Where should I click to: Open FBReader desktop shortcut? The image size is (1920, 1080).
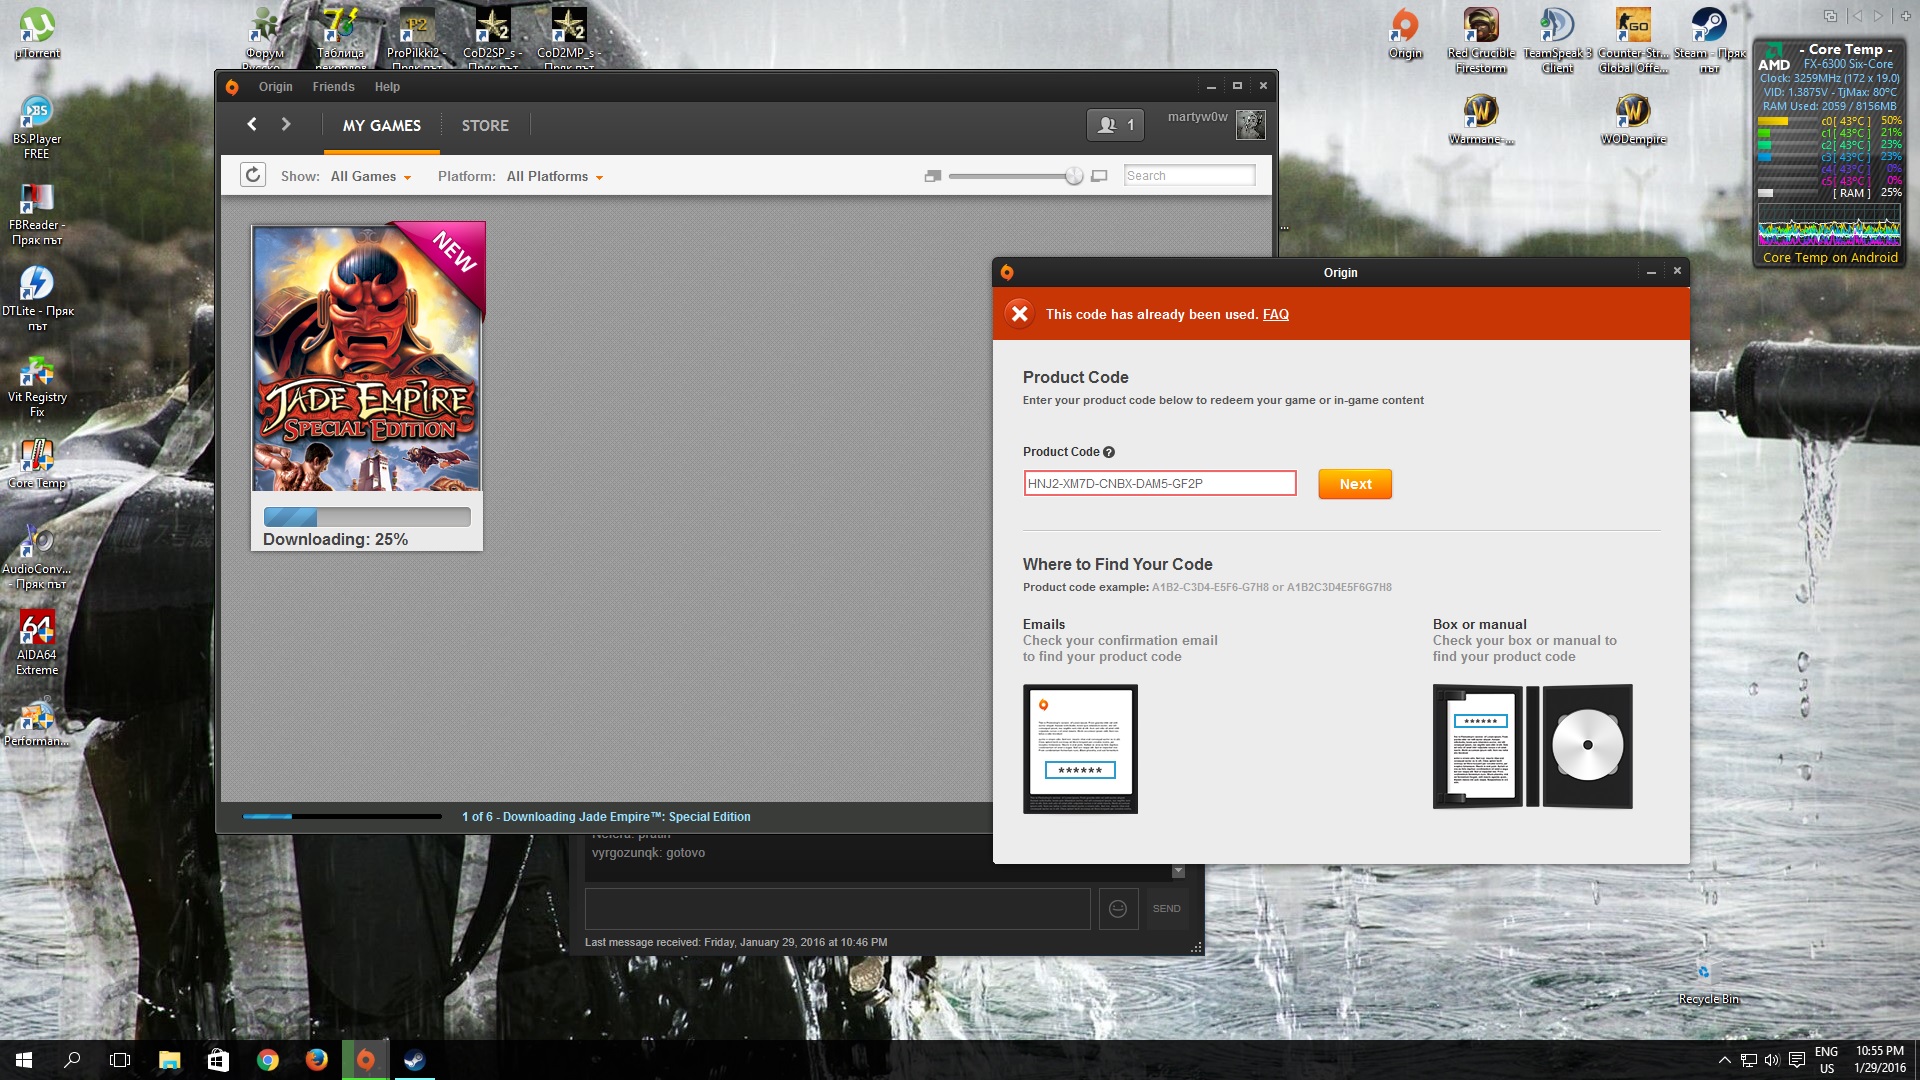(37, 212)
